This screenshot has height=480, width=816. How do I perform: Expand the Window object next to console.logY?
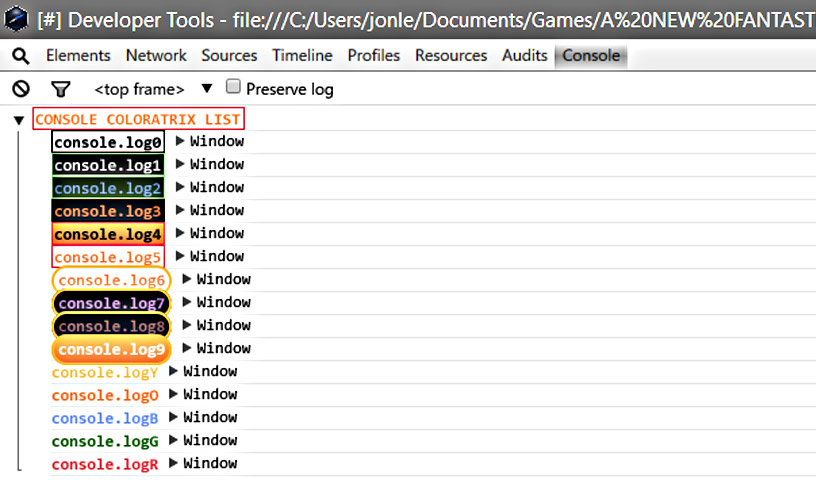click(173, 370)
